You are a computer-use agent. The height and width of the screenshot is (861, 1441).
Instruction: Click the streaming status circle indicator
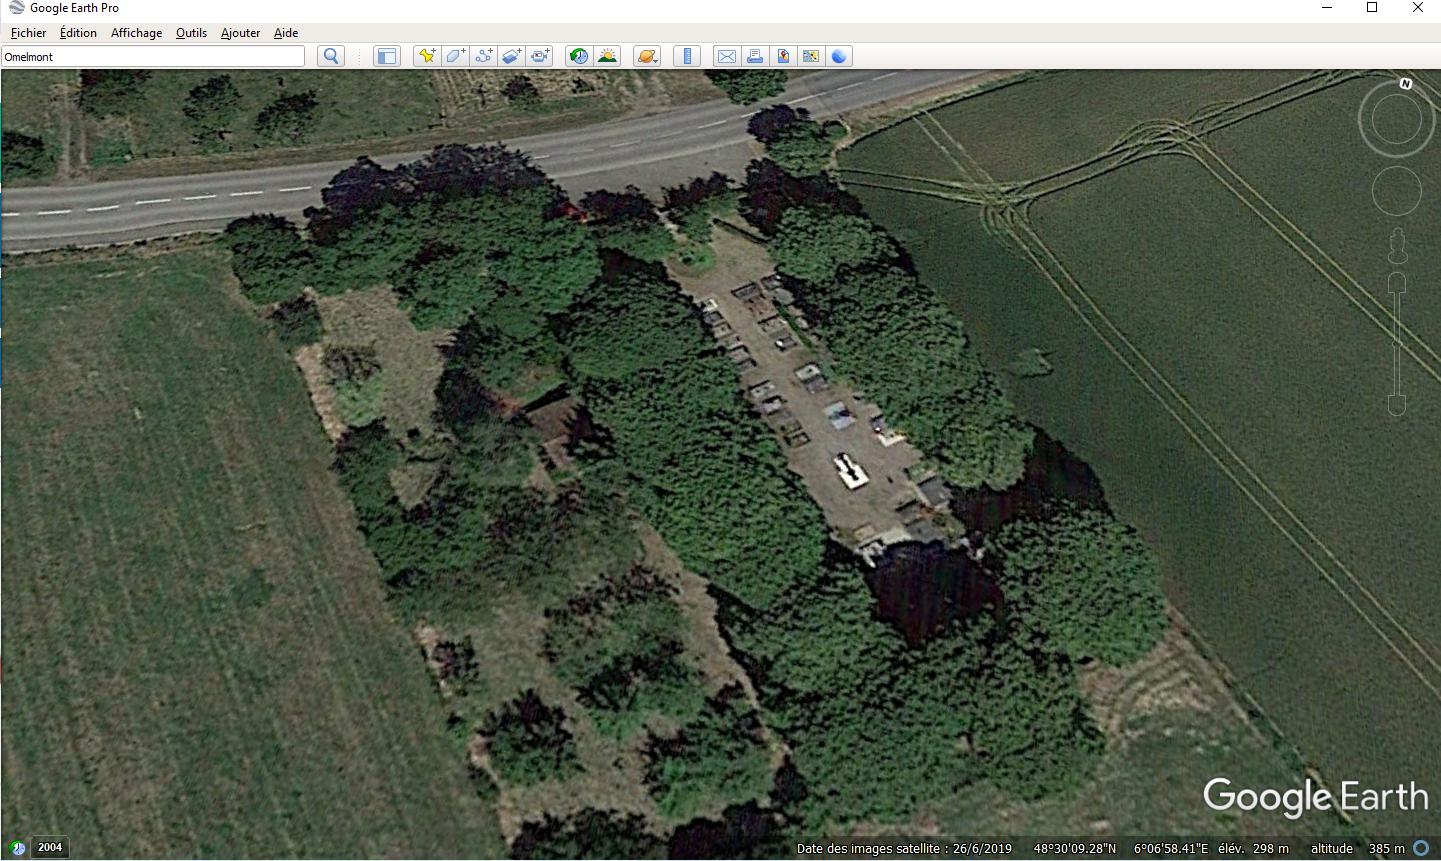tap(1422, 848)
